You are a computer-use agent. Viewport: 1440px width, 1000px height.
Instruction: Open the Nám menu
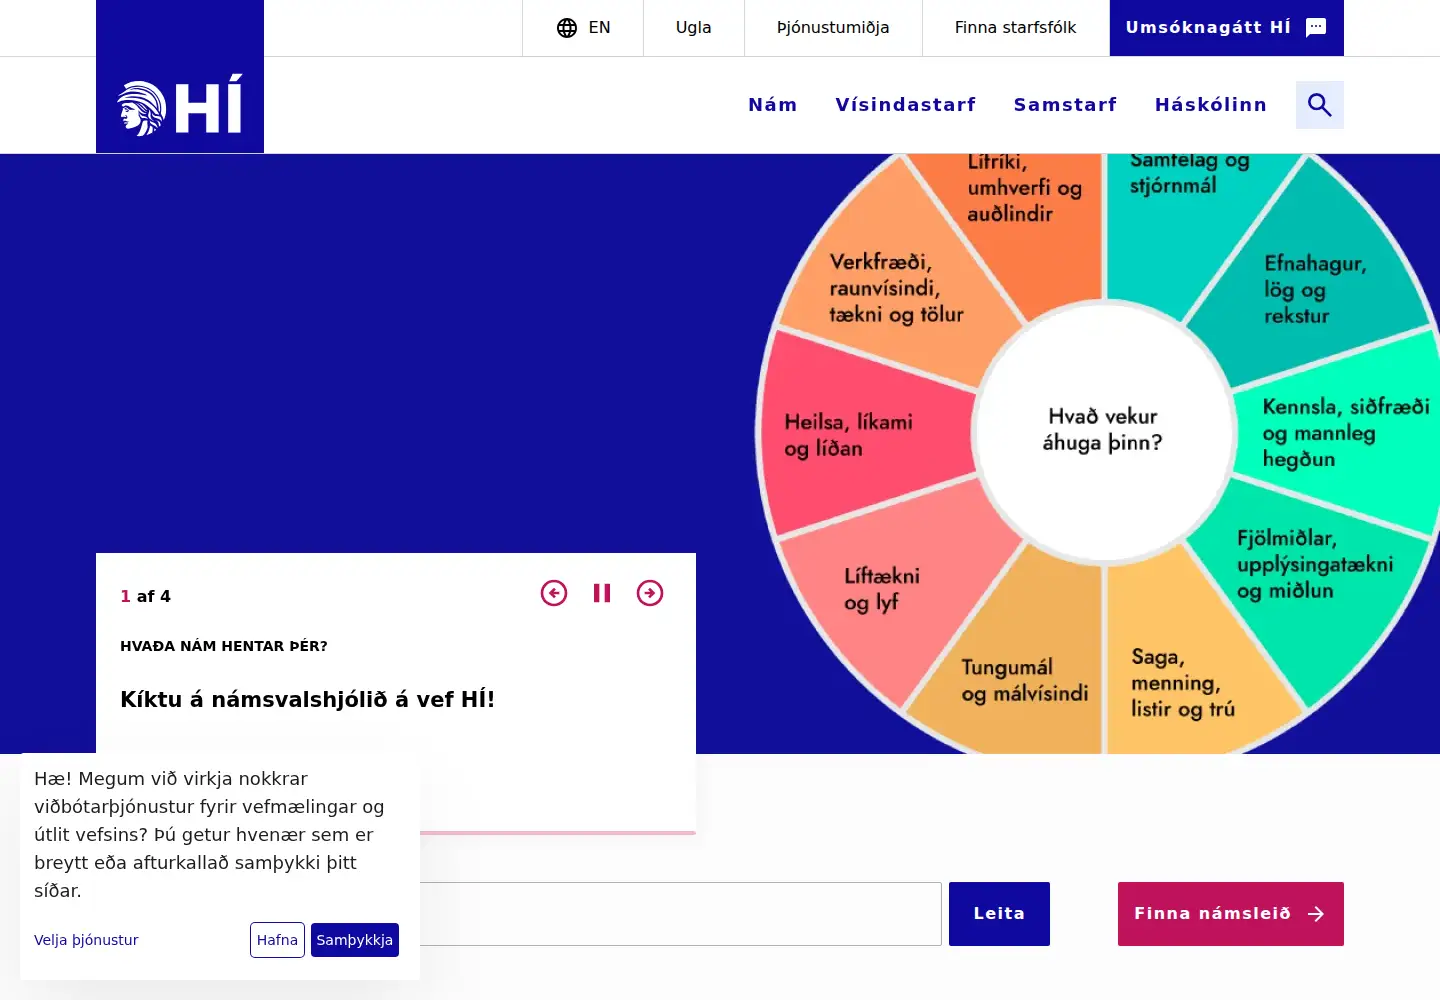pyautogui.click(x=773, y=105)
